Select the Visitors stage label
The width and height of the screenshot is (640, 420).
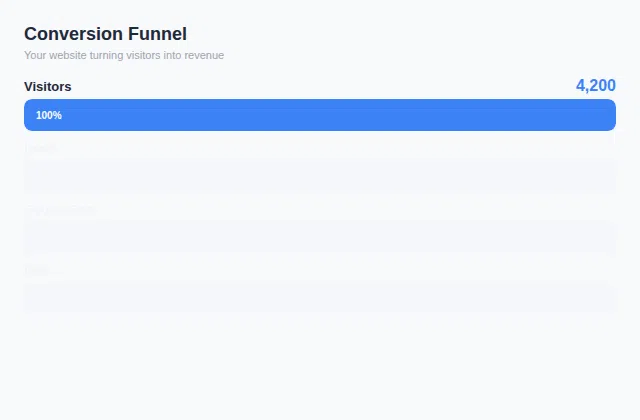click(x=48, y=87)
